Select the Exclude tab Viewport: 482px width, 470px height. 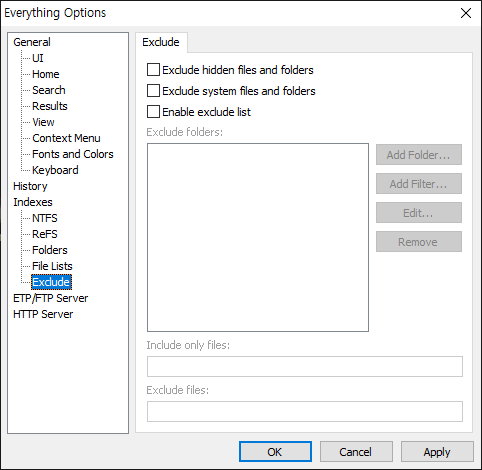(161, 42)
